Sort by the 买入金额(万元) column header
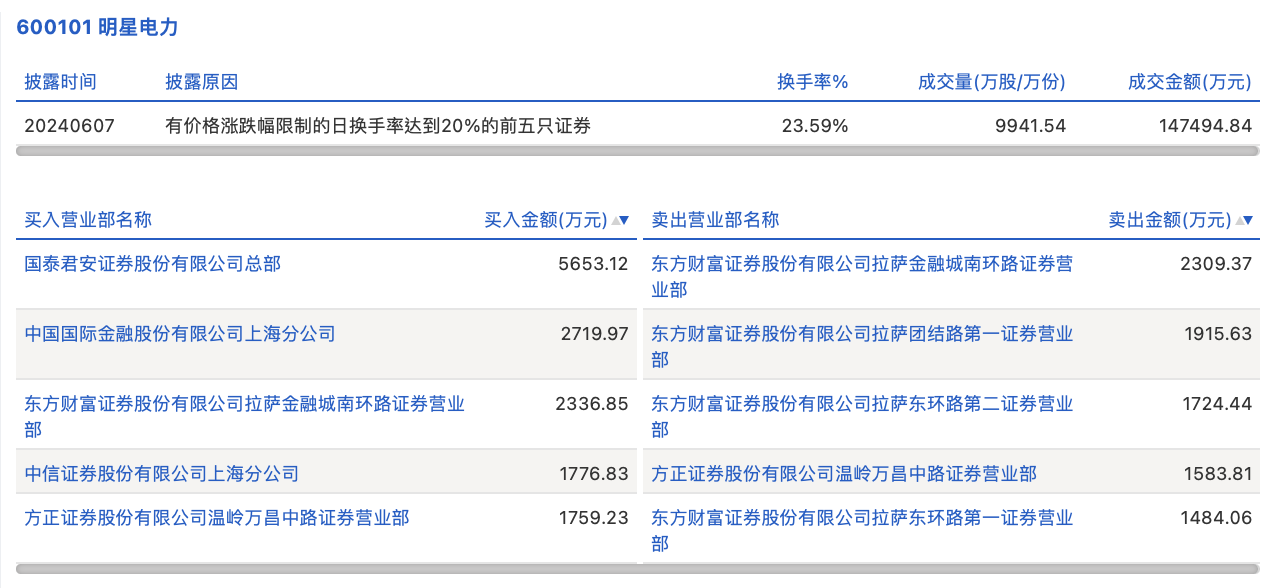The image size is (1270, 588). coord(545,220)
